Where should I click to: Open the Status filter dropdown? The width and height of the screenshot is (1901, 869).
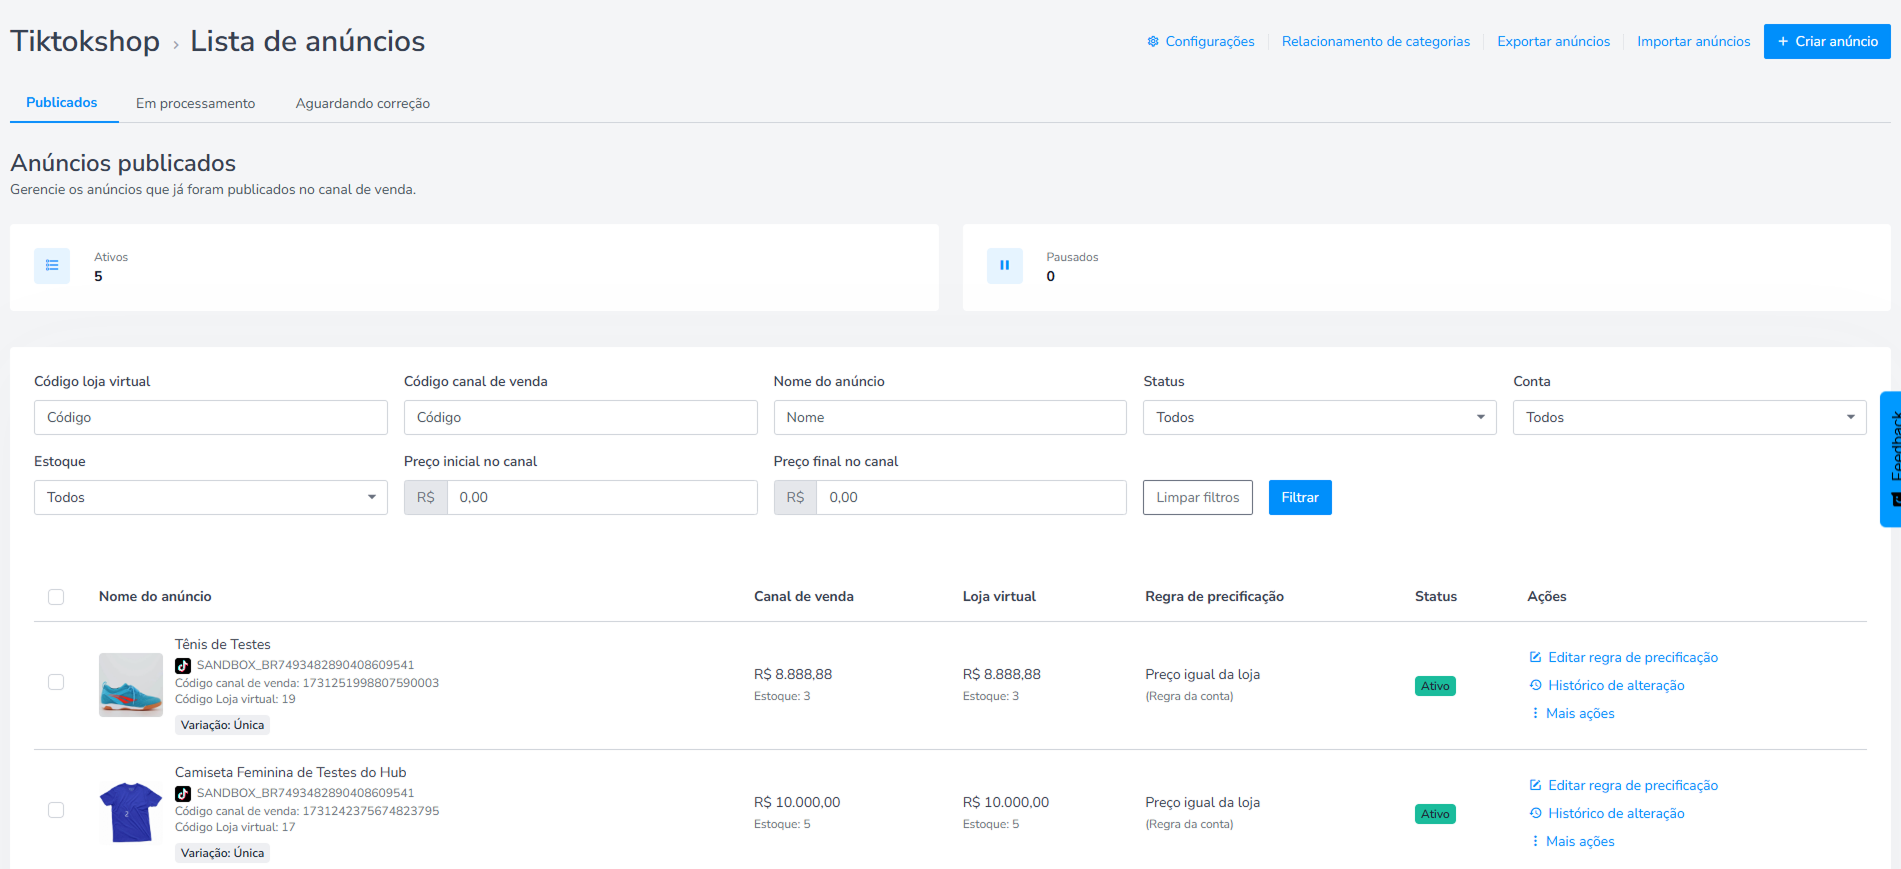pyautogui.click(x=1320, y=417)
